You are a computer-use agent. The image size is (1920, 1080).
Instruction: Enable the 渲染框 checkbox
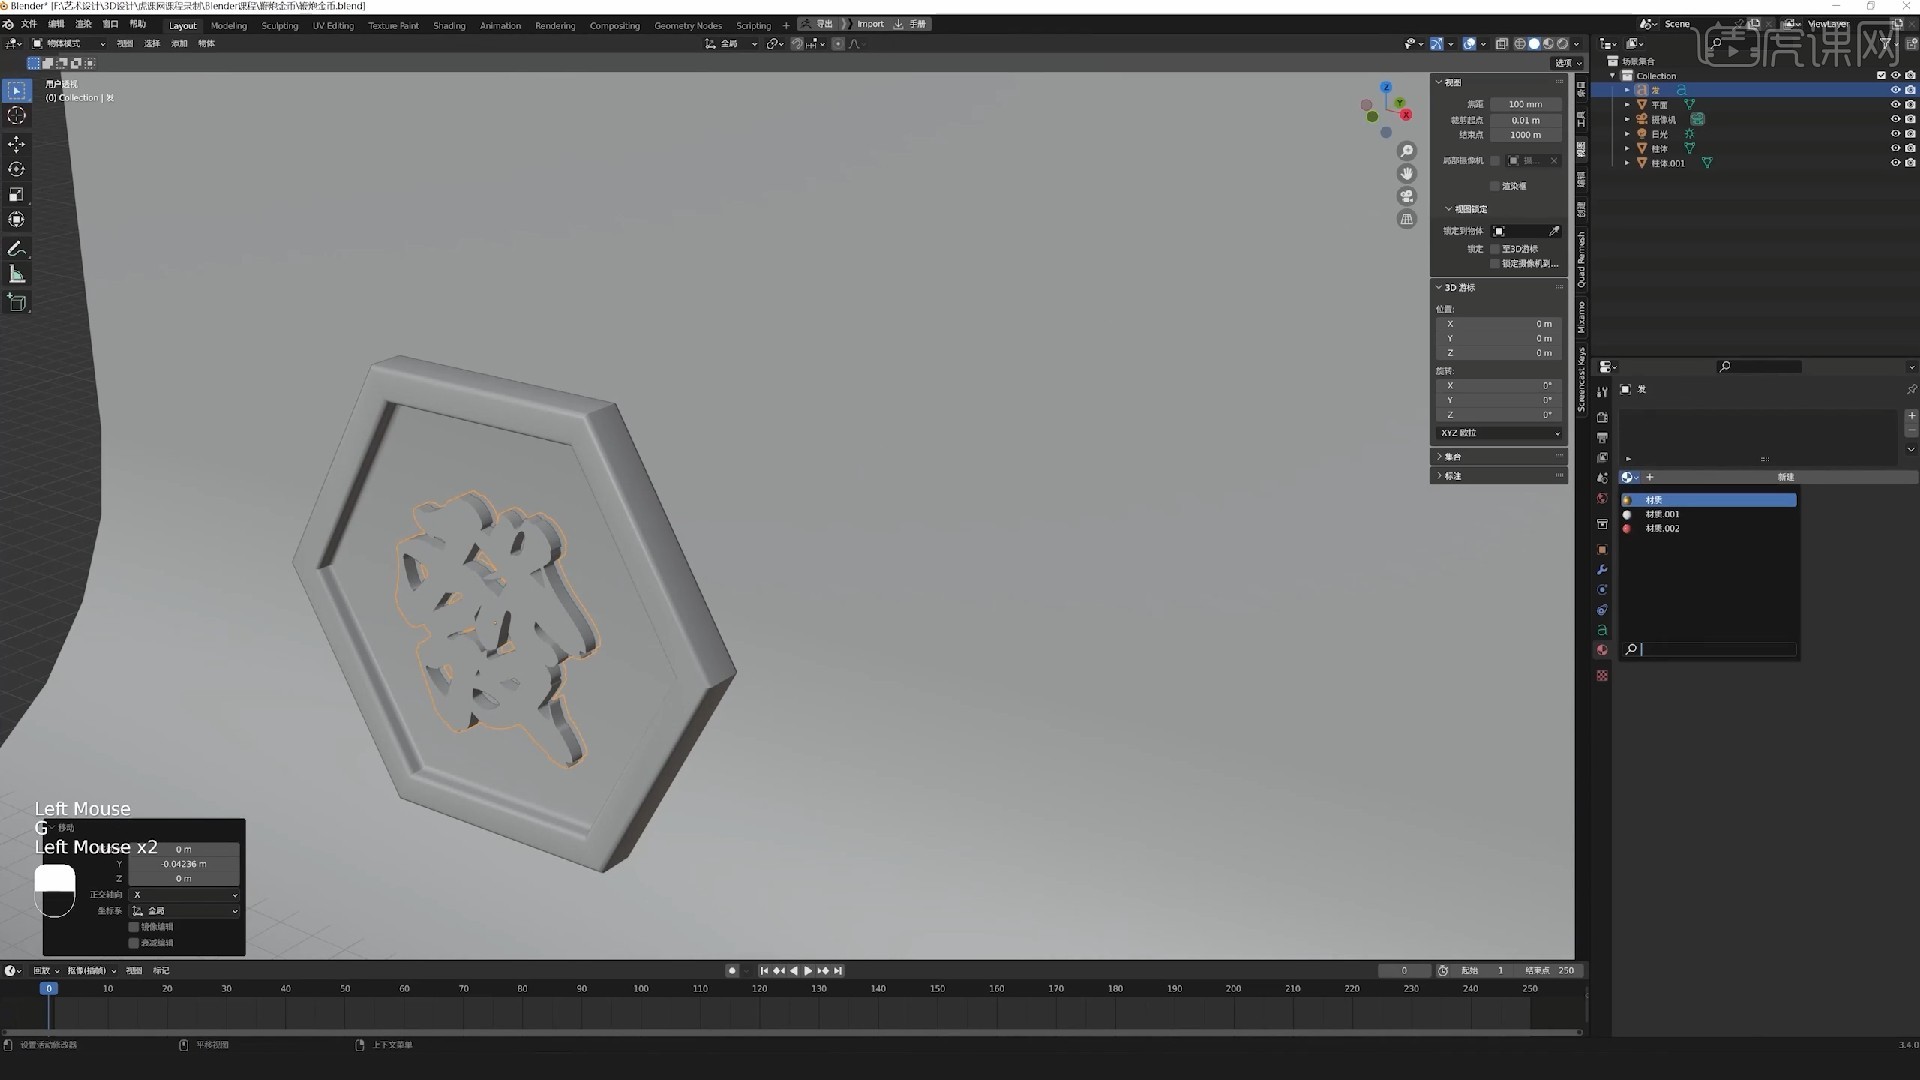[x=1495, y=186]
